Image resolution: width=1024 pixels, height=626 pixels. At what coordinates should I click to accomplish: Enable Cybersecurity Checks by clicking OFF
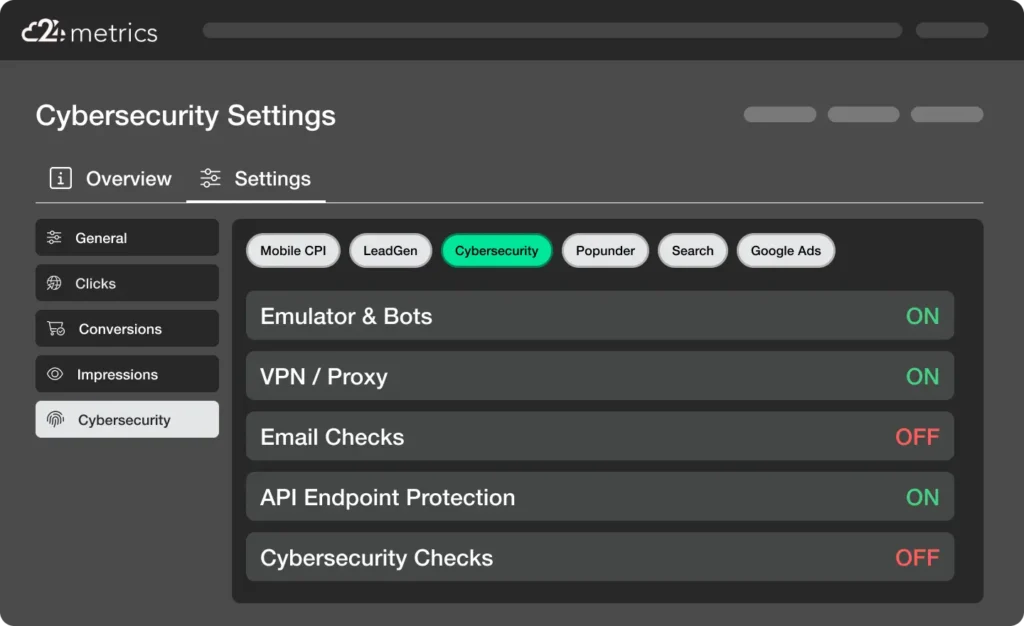918,557
